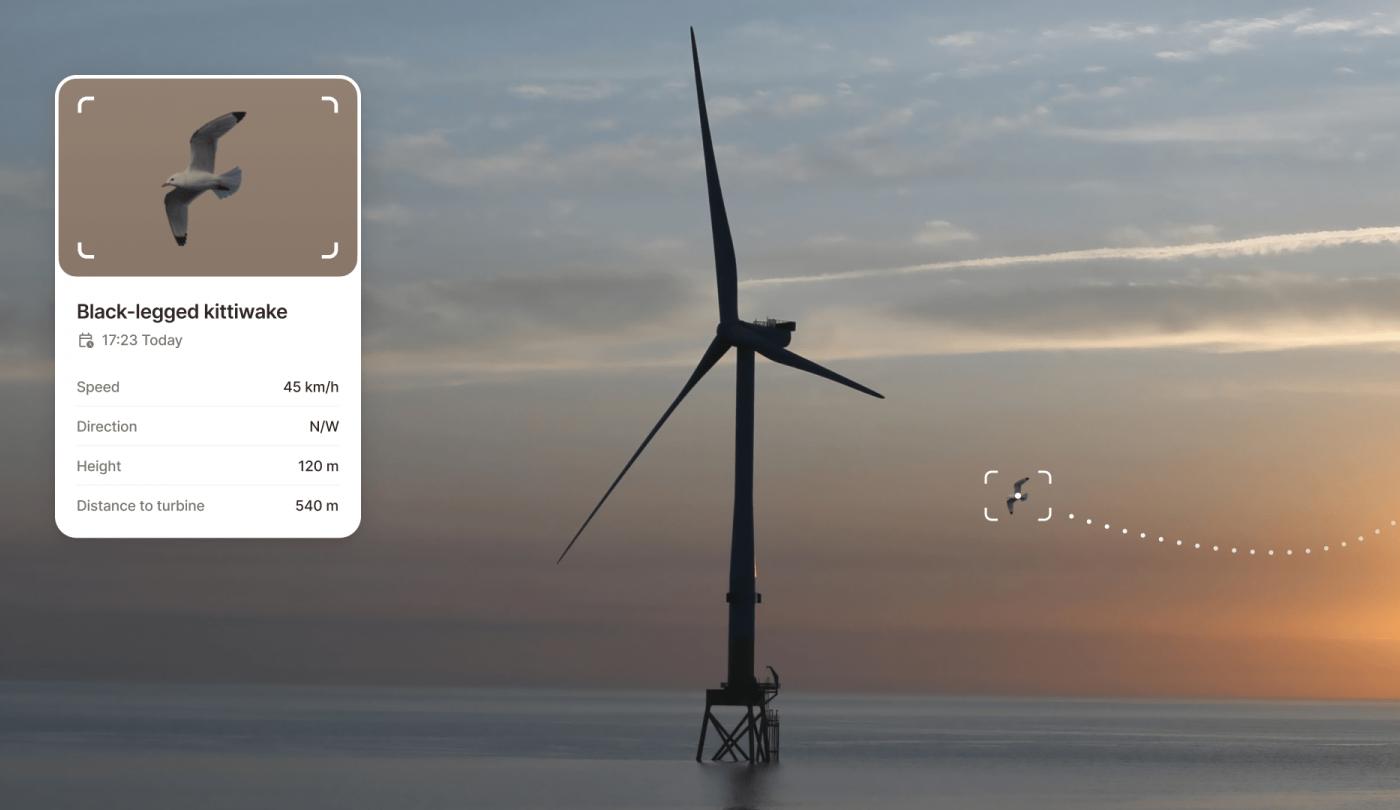This screenshot has width=1400, height=810.
Task: Click the Height row label
Action: [99, 466]
